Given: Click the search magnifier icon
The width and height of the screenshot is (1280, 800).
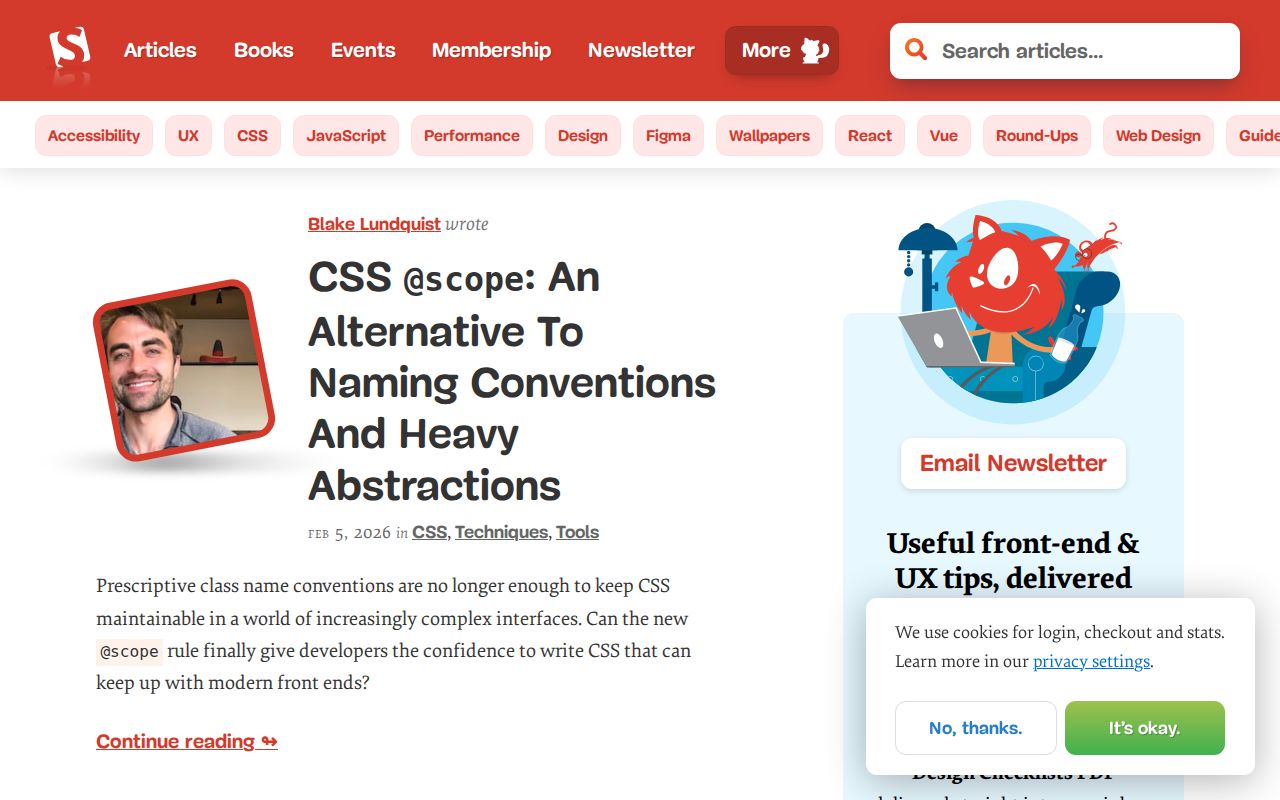Looking at the screenshot, I should click(915, 49).
